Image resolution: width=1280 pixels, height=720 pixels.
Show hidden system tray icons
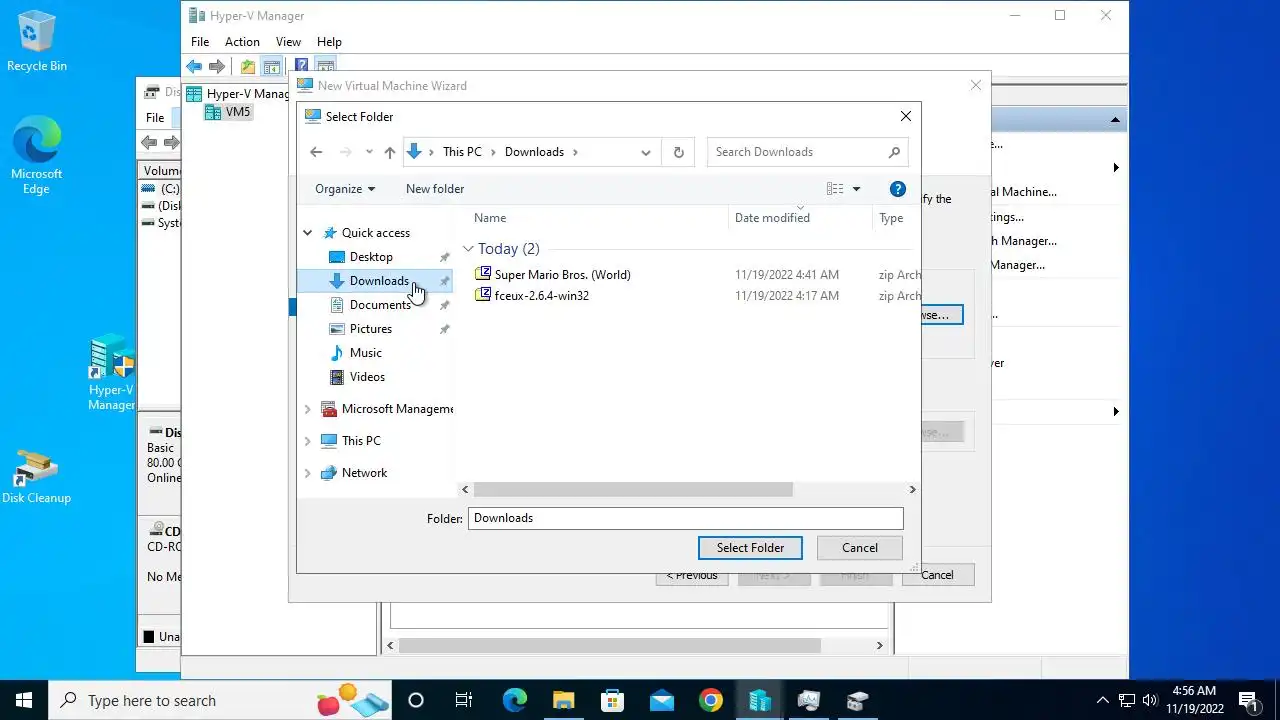tap(1103, 700)
